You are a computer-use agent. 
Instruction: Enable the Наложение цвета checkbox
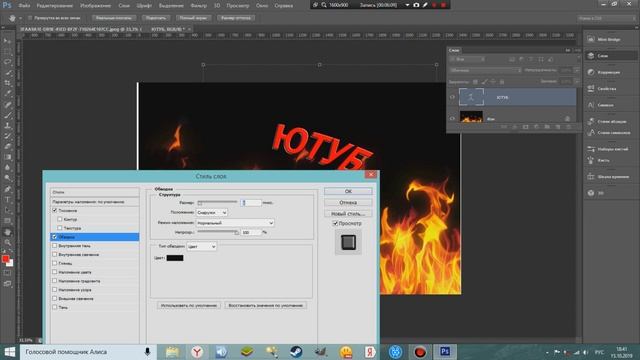click(55, 272)
